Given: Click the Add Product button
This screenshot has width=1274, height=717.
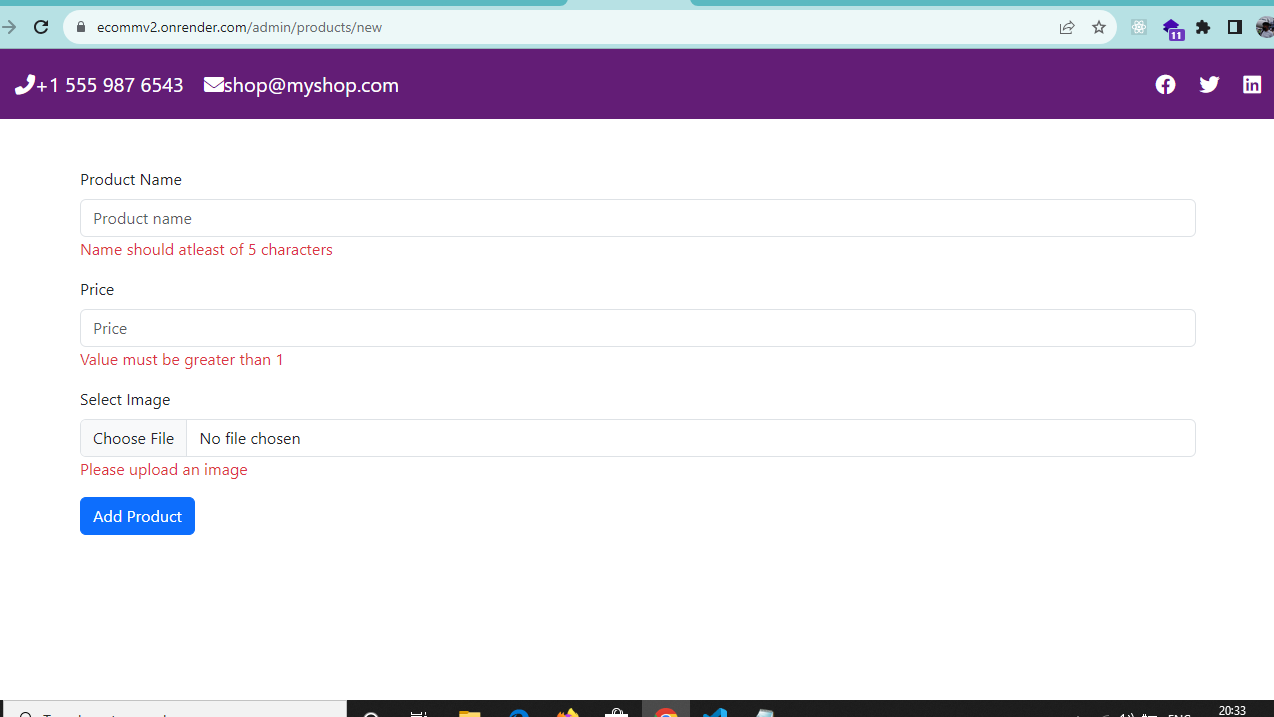Looking at the screenshot, I should coord(137,516).
